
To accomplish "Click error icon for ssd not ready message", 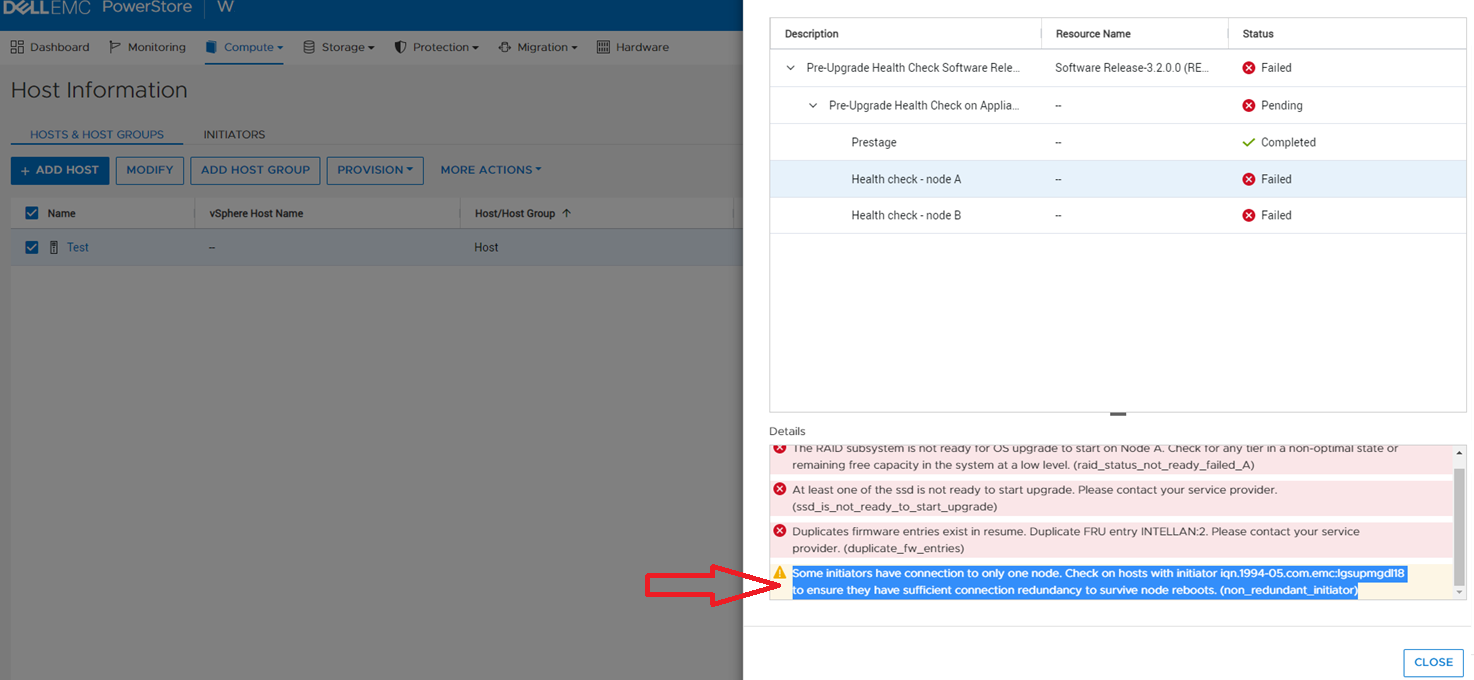I will click(x=780, y=489).
